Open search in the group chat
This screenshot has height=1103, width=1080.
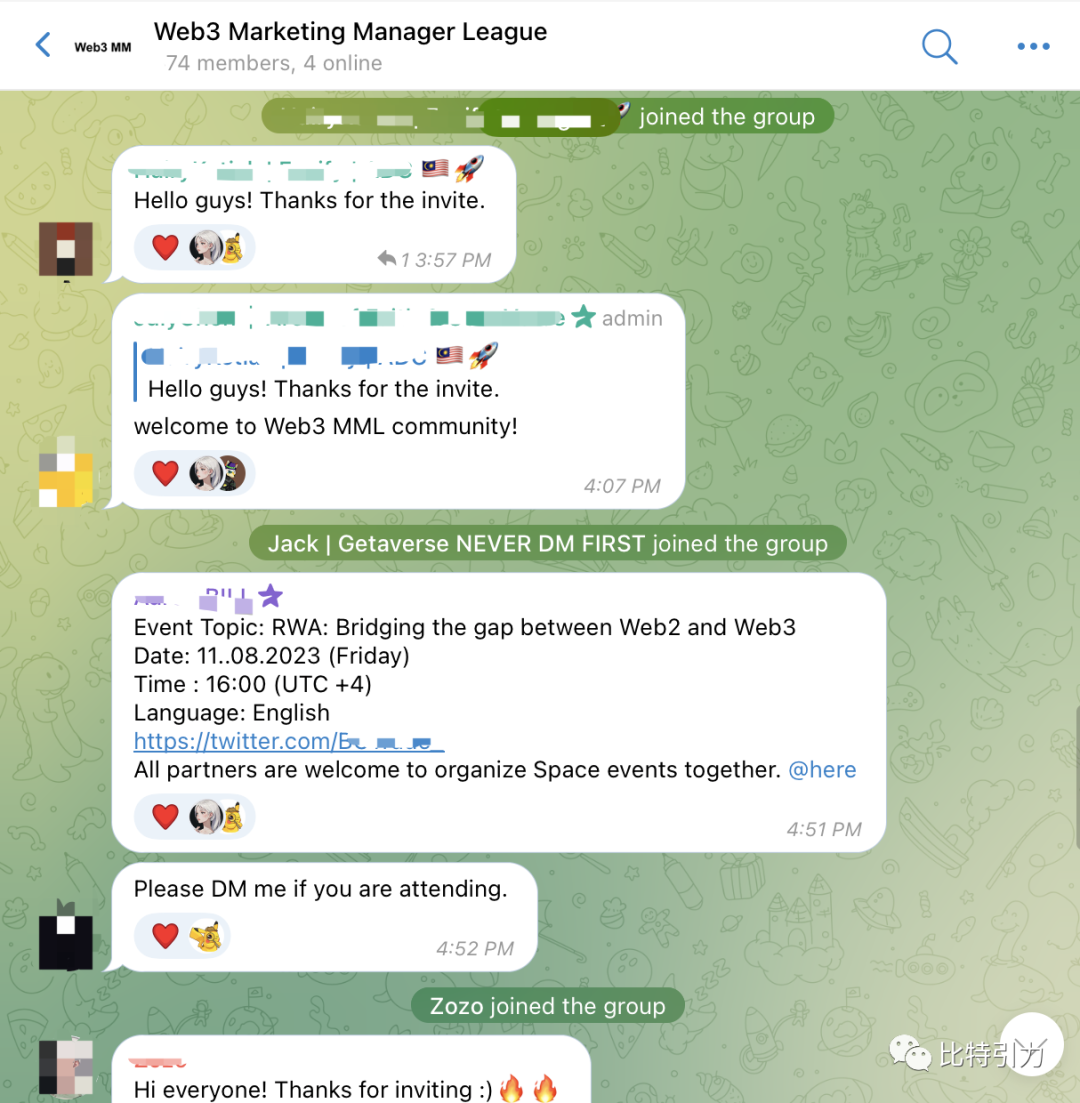tap(939, 46)
